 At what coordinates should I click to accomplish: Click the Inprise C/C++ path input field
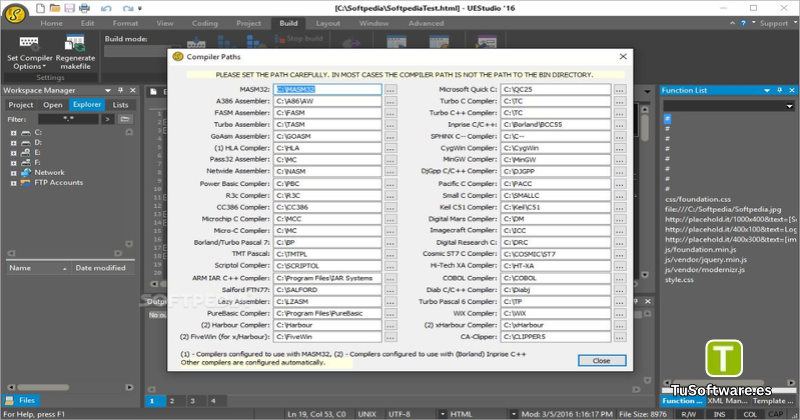point(555,125)
